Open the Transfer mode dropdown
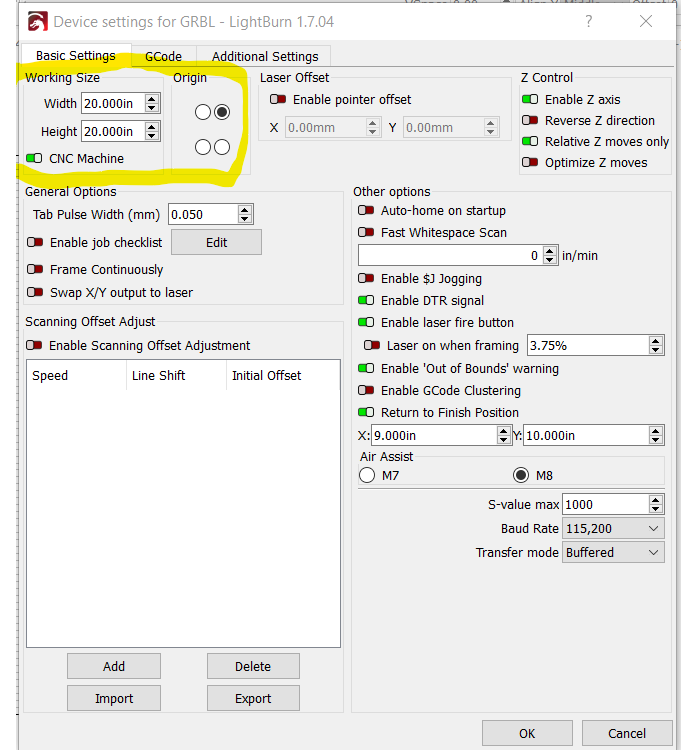 click(x=613, y=552)
